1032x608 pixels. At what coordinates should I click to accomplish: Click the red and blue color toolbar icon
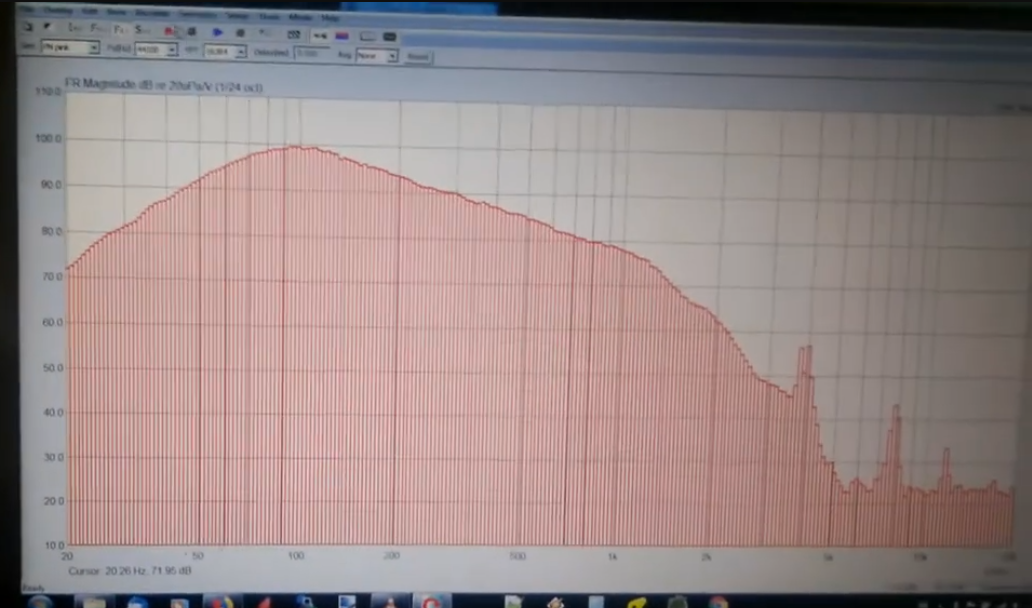(342, 36)
